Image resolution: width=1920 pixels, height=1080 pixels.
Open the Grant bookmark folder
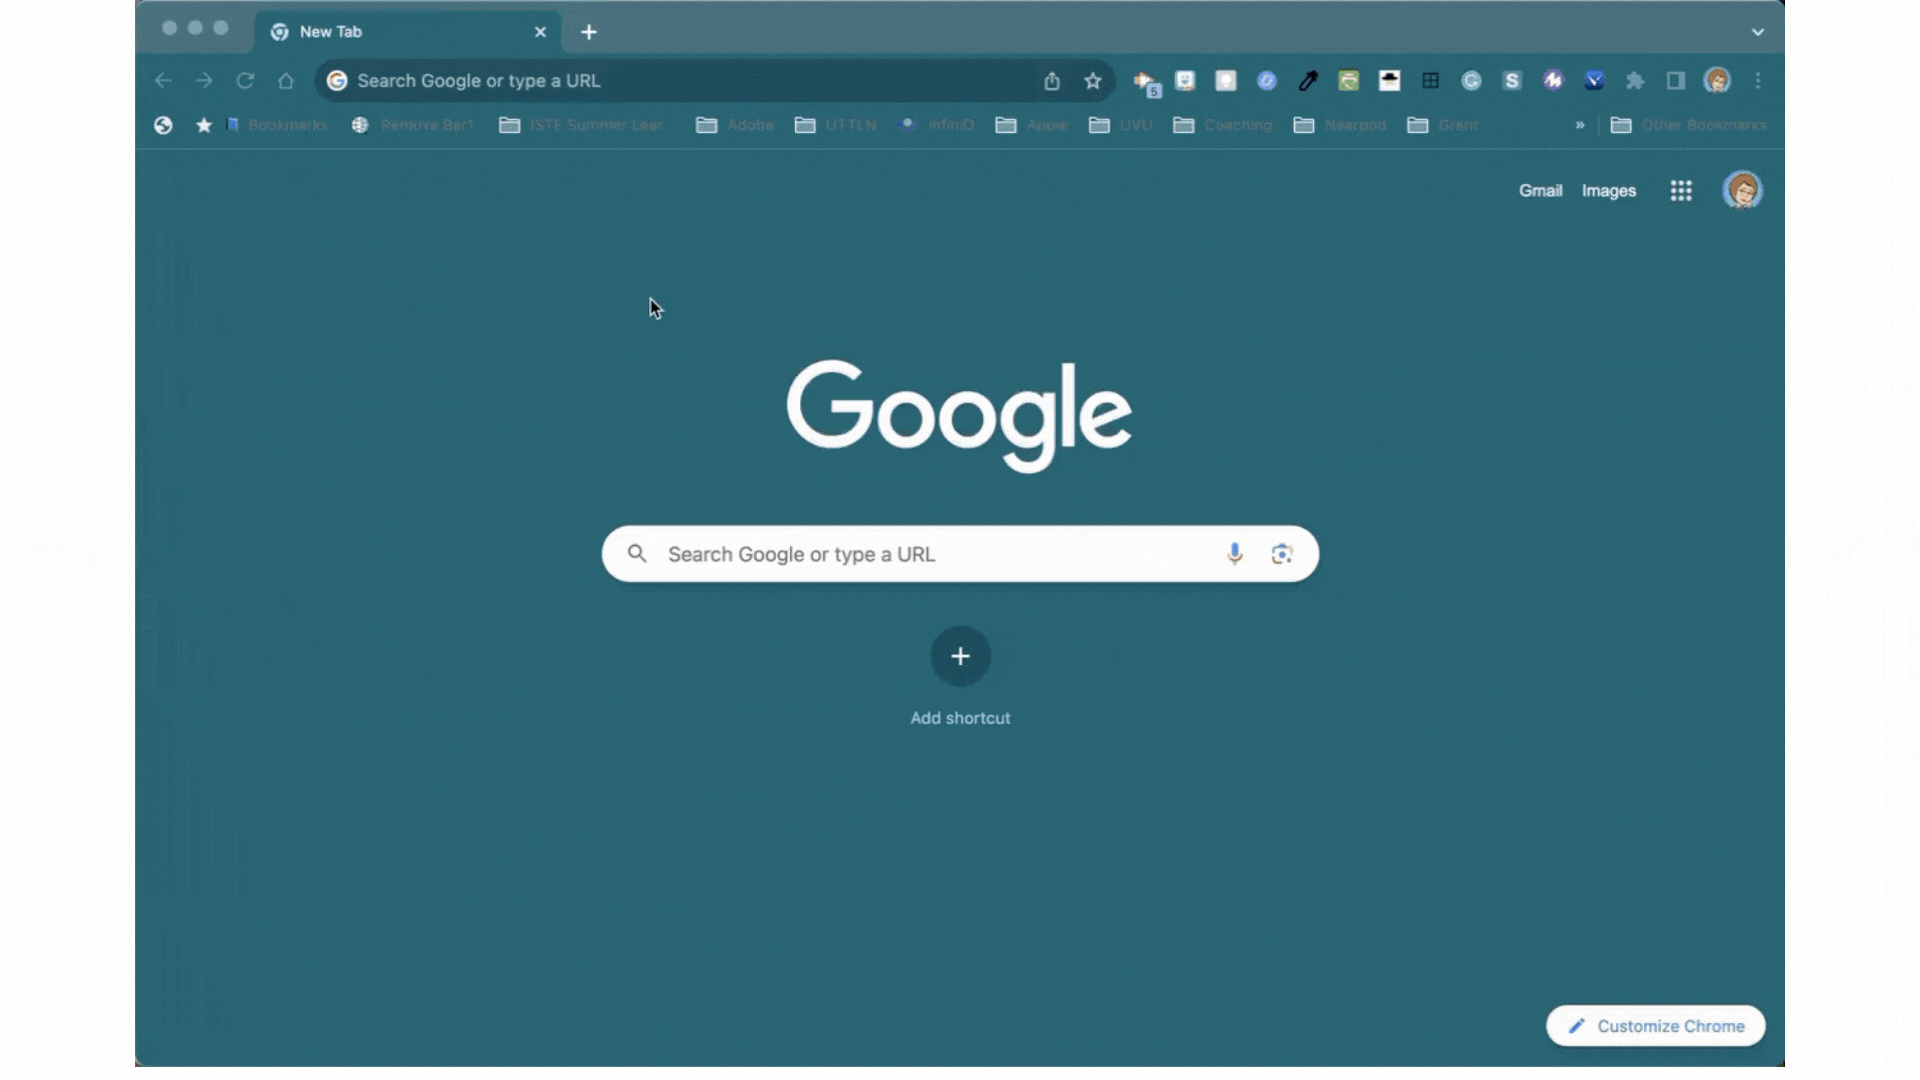click(1443, 125)
